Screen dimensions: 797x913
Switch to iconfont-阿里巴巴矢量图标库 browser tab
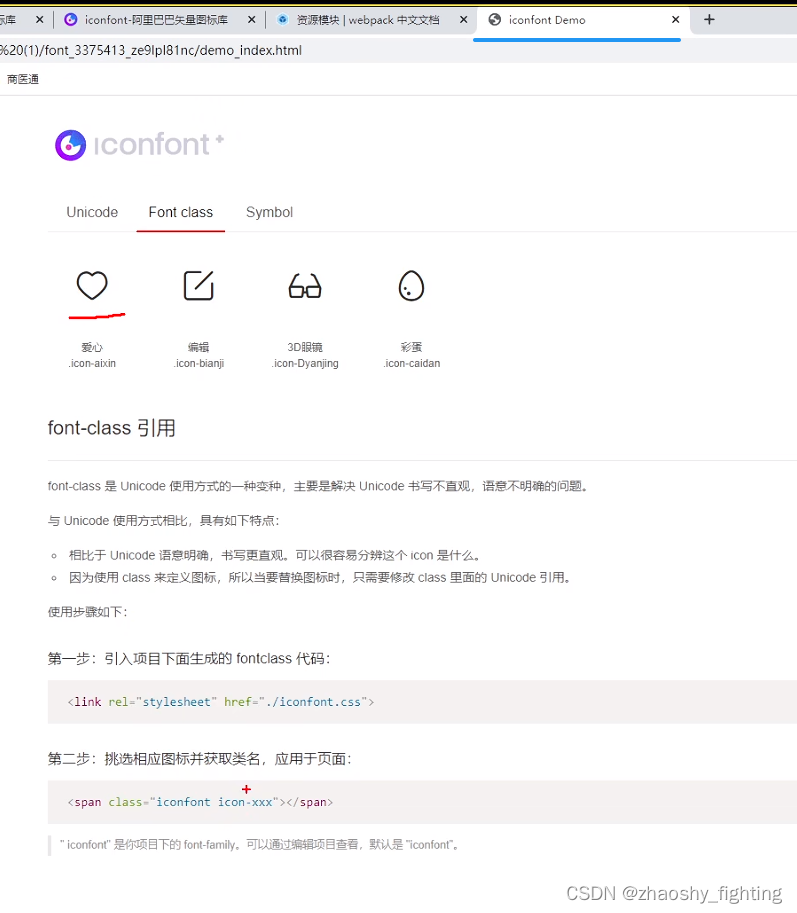(155, 20)
